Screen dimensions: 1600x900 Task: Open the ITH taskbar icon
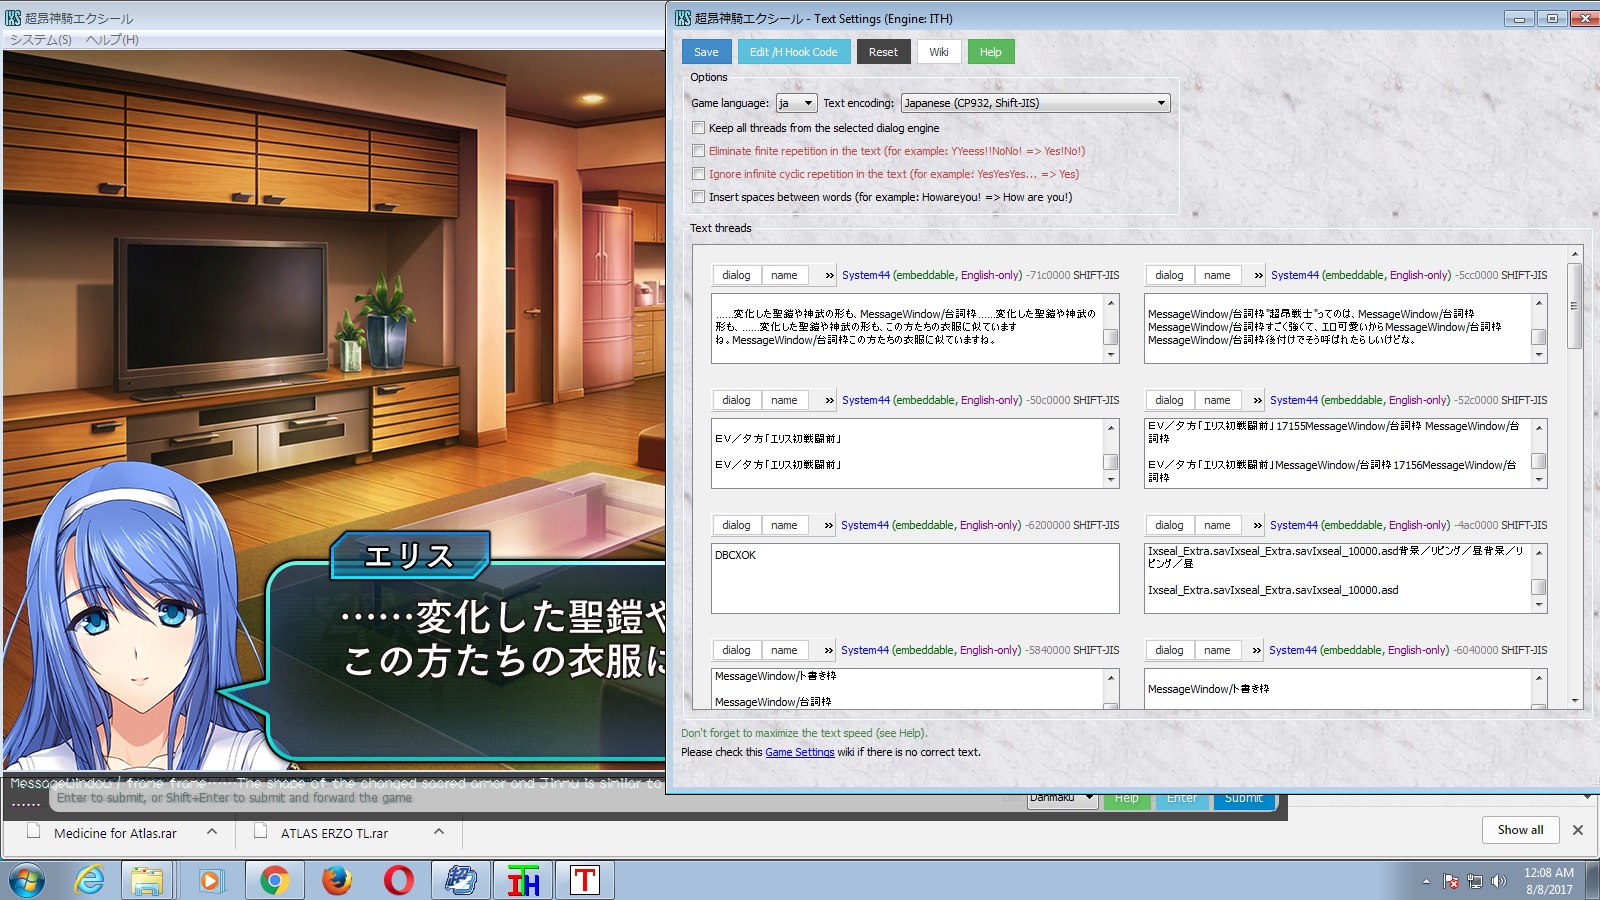[523, 880]
